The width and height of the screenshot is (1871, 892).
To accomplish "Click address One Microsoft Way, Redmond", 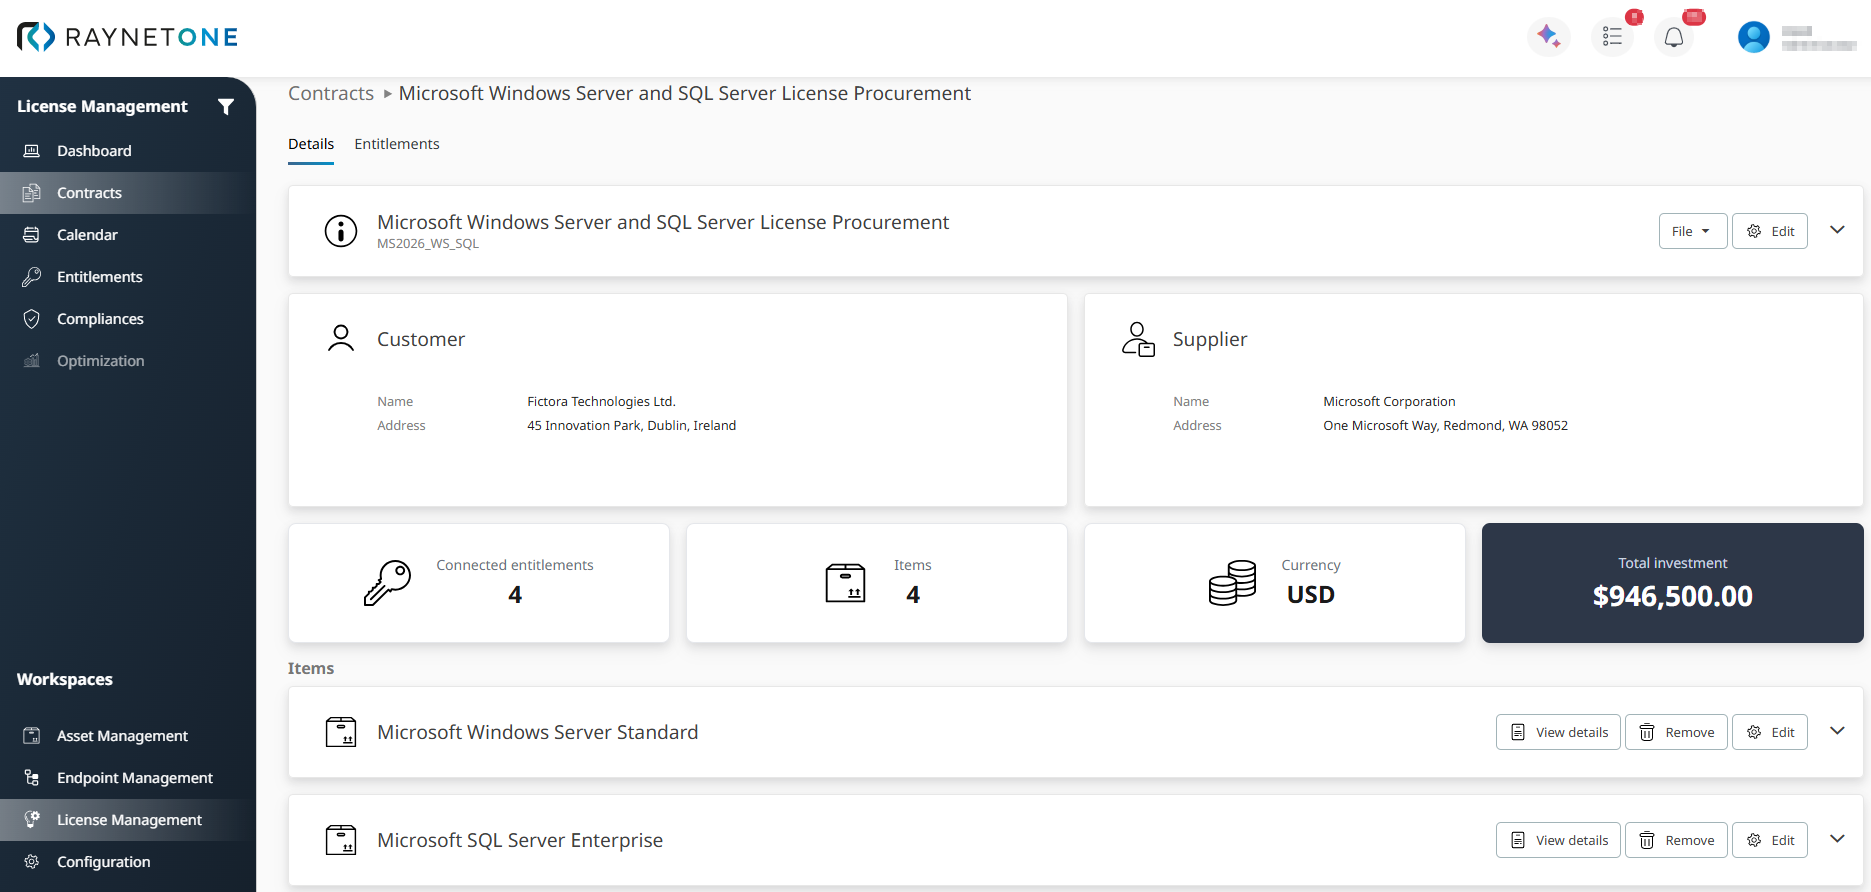I will coord(1445,426).
